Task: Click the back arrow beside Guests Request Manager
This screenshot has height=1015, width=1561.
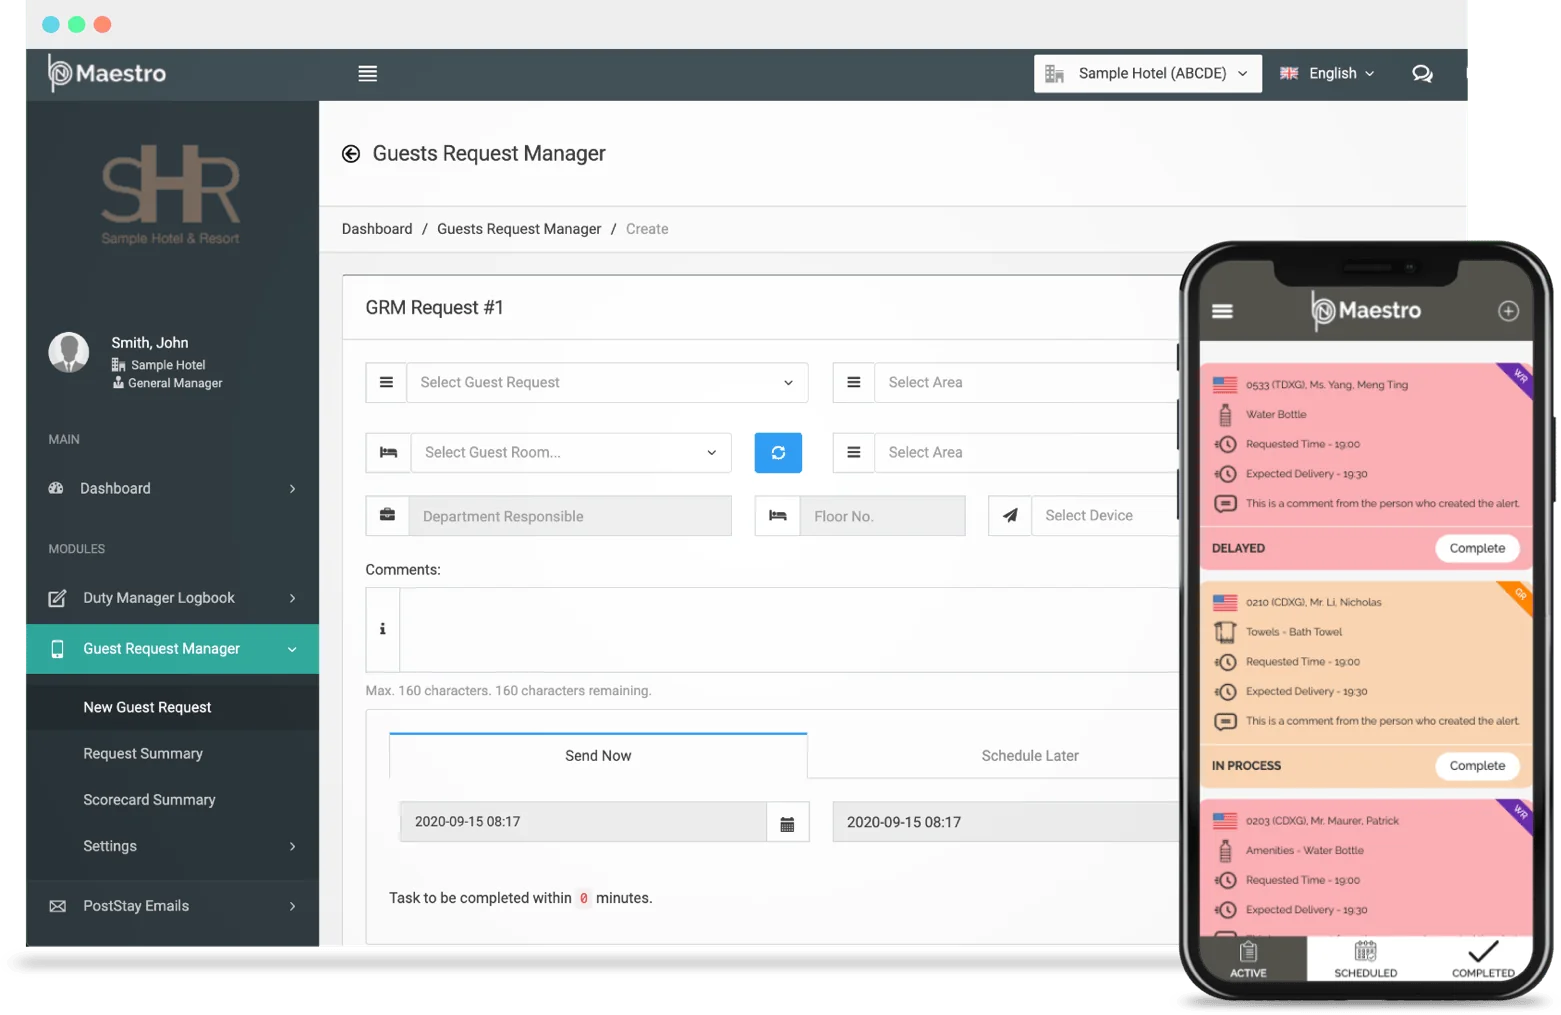Action: 351,153
